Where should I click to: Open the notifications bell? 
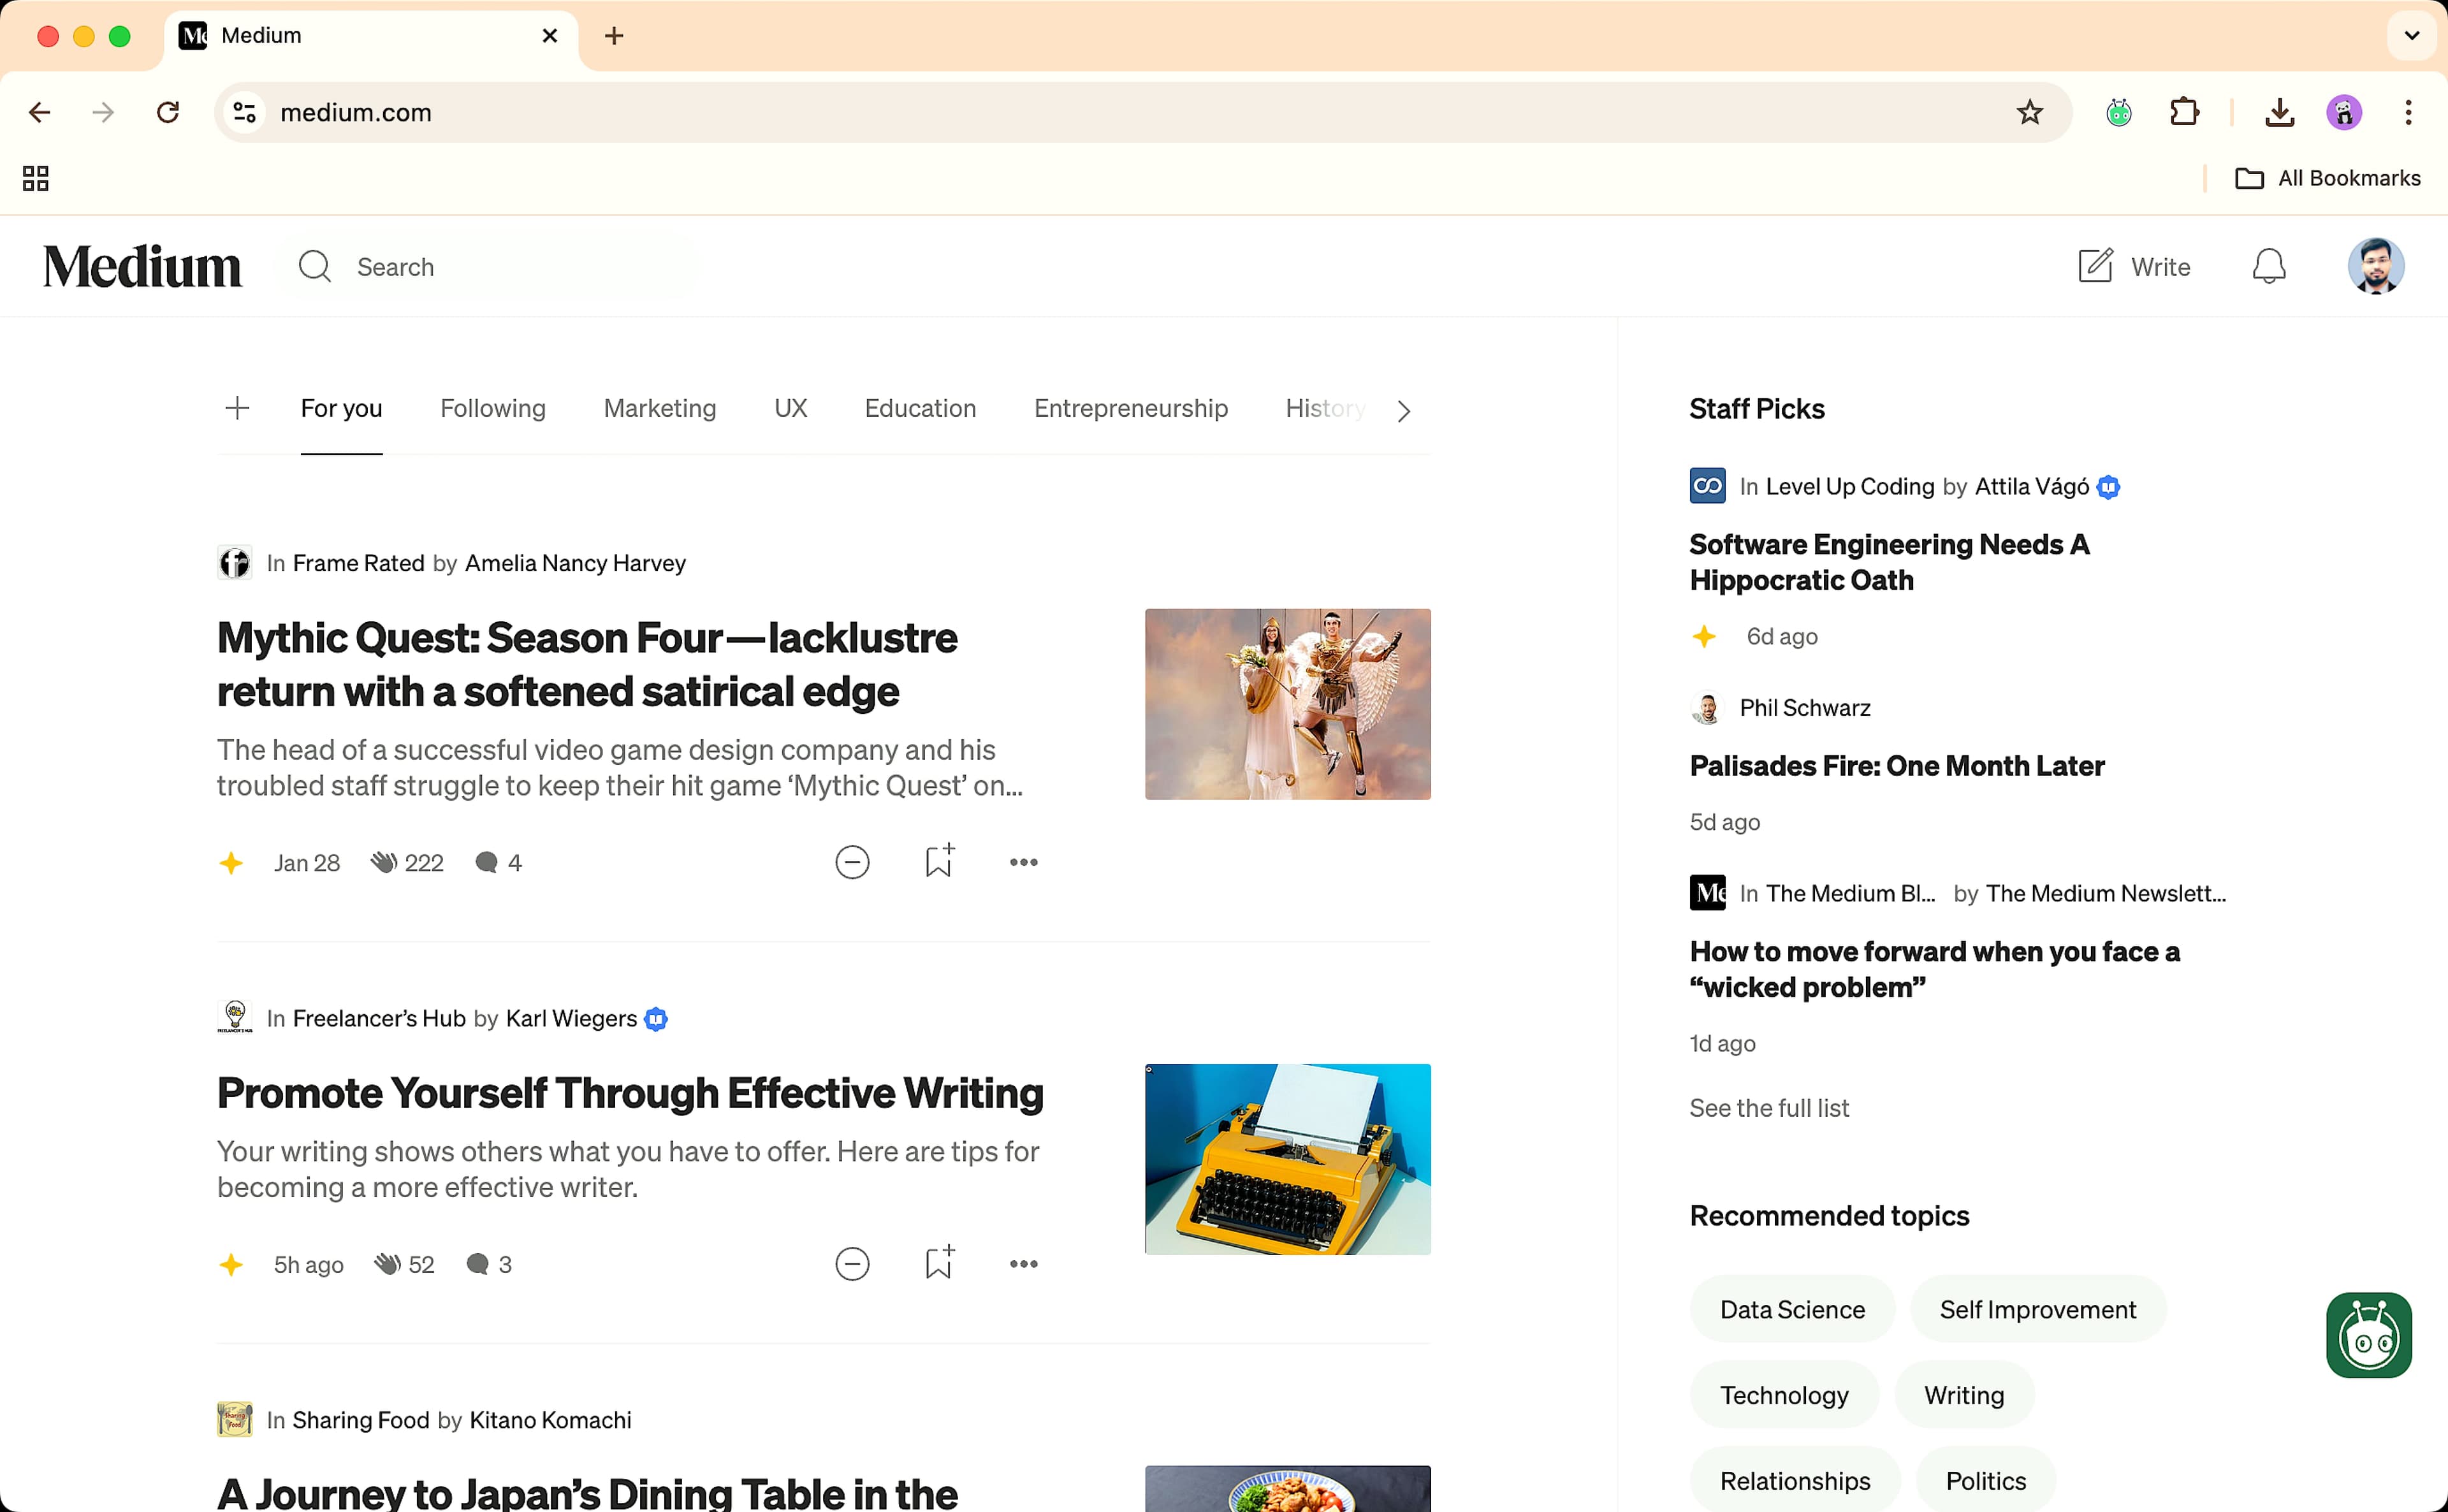coord(2268,267)
